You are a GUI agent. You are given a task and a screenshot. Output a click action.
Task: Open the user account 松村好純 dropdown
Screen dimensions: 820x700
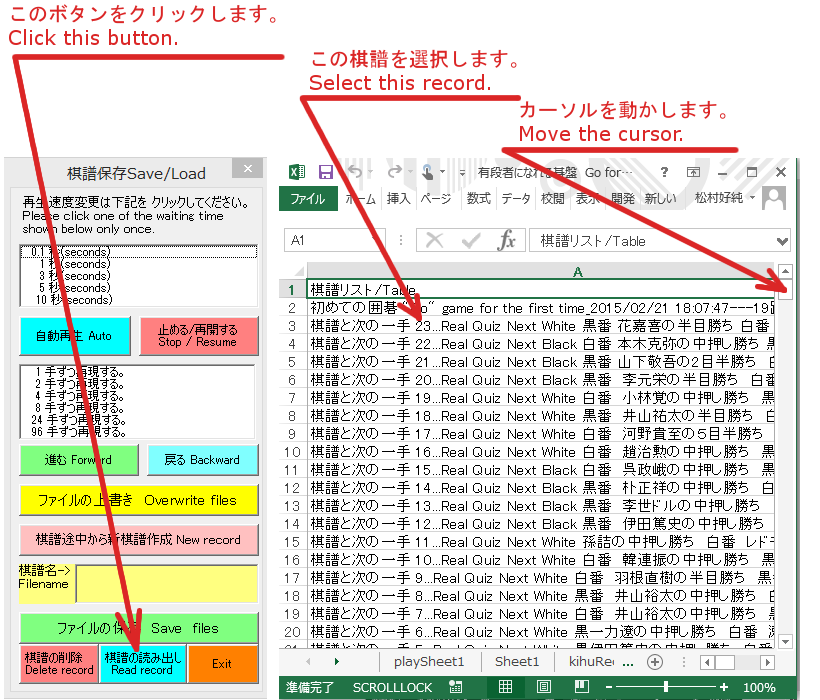[750, 198]
